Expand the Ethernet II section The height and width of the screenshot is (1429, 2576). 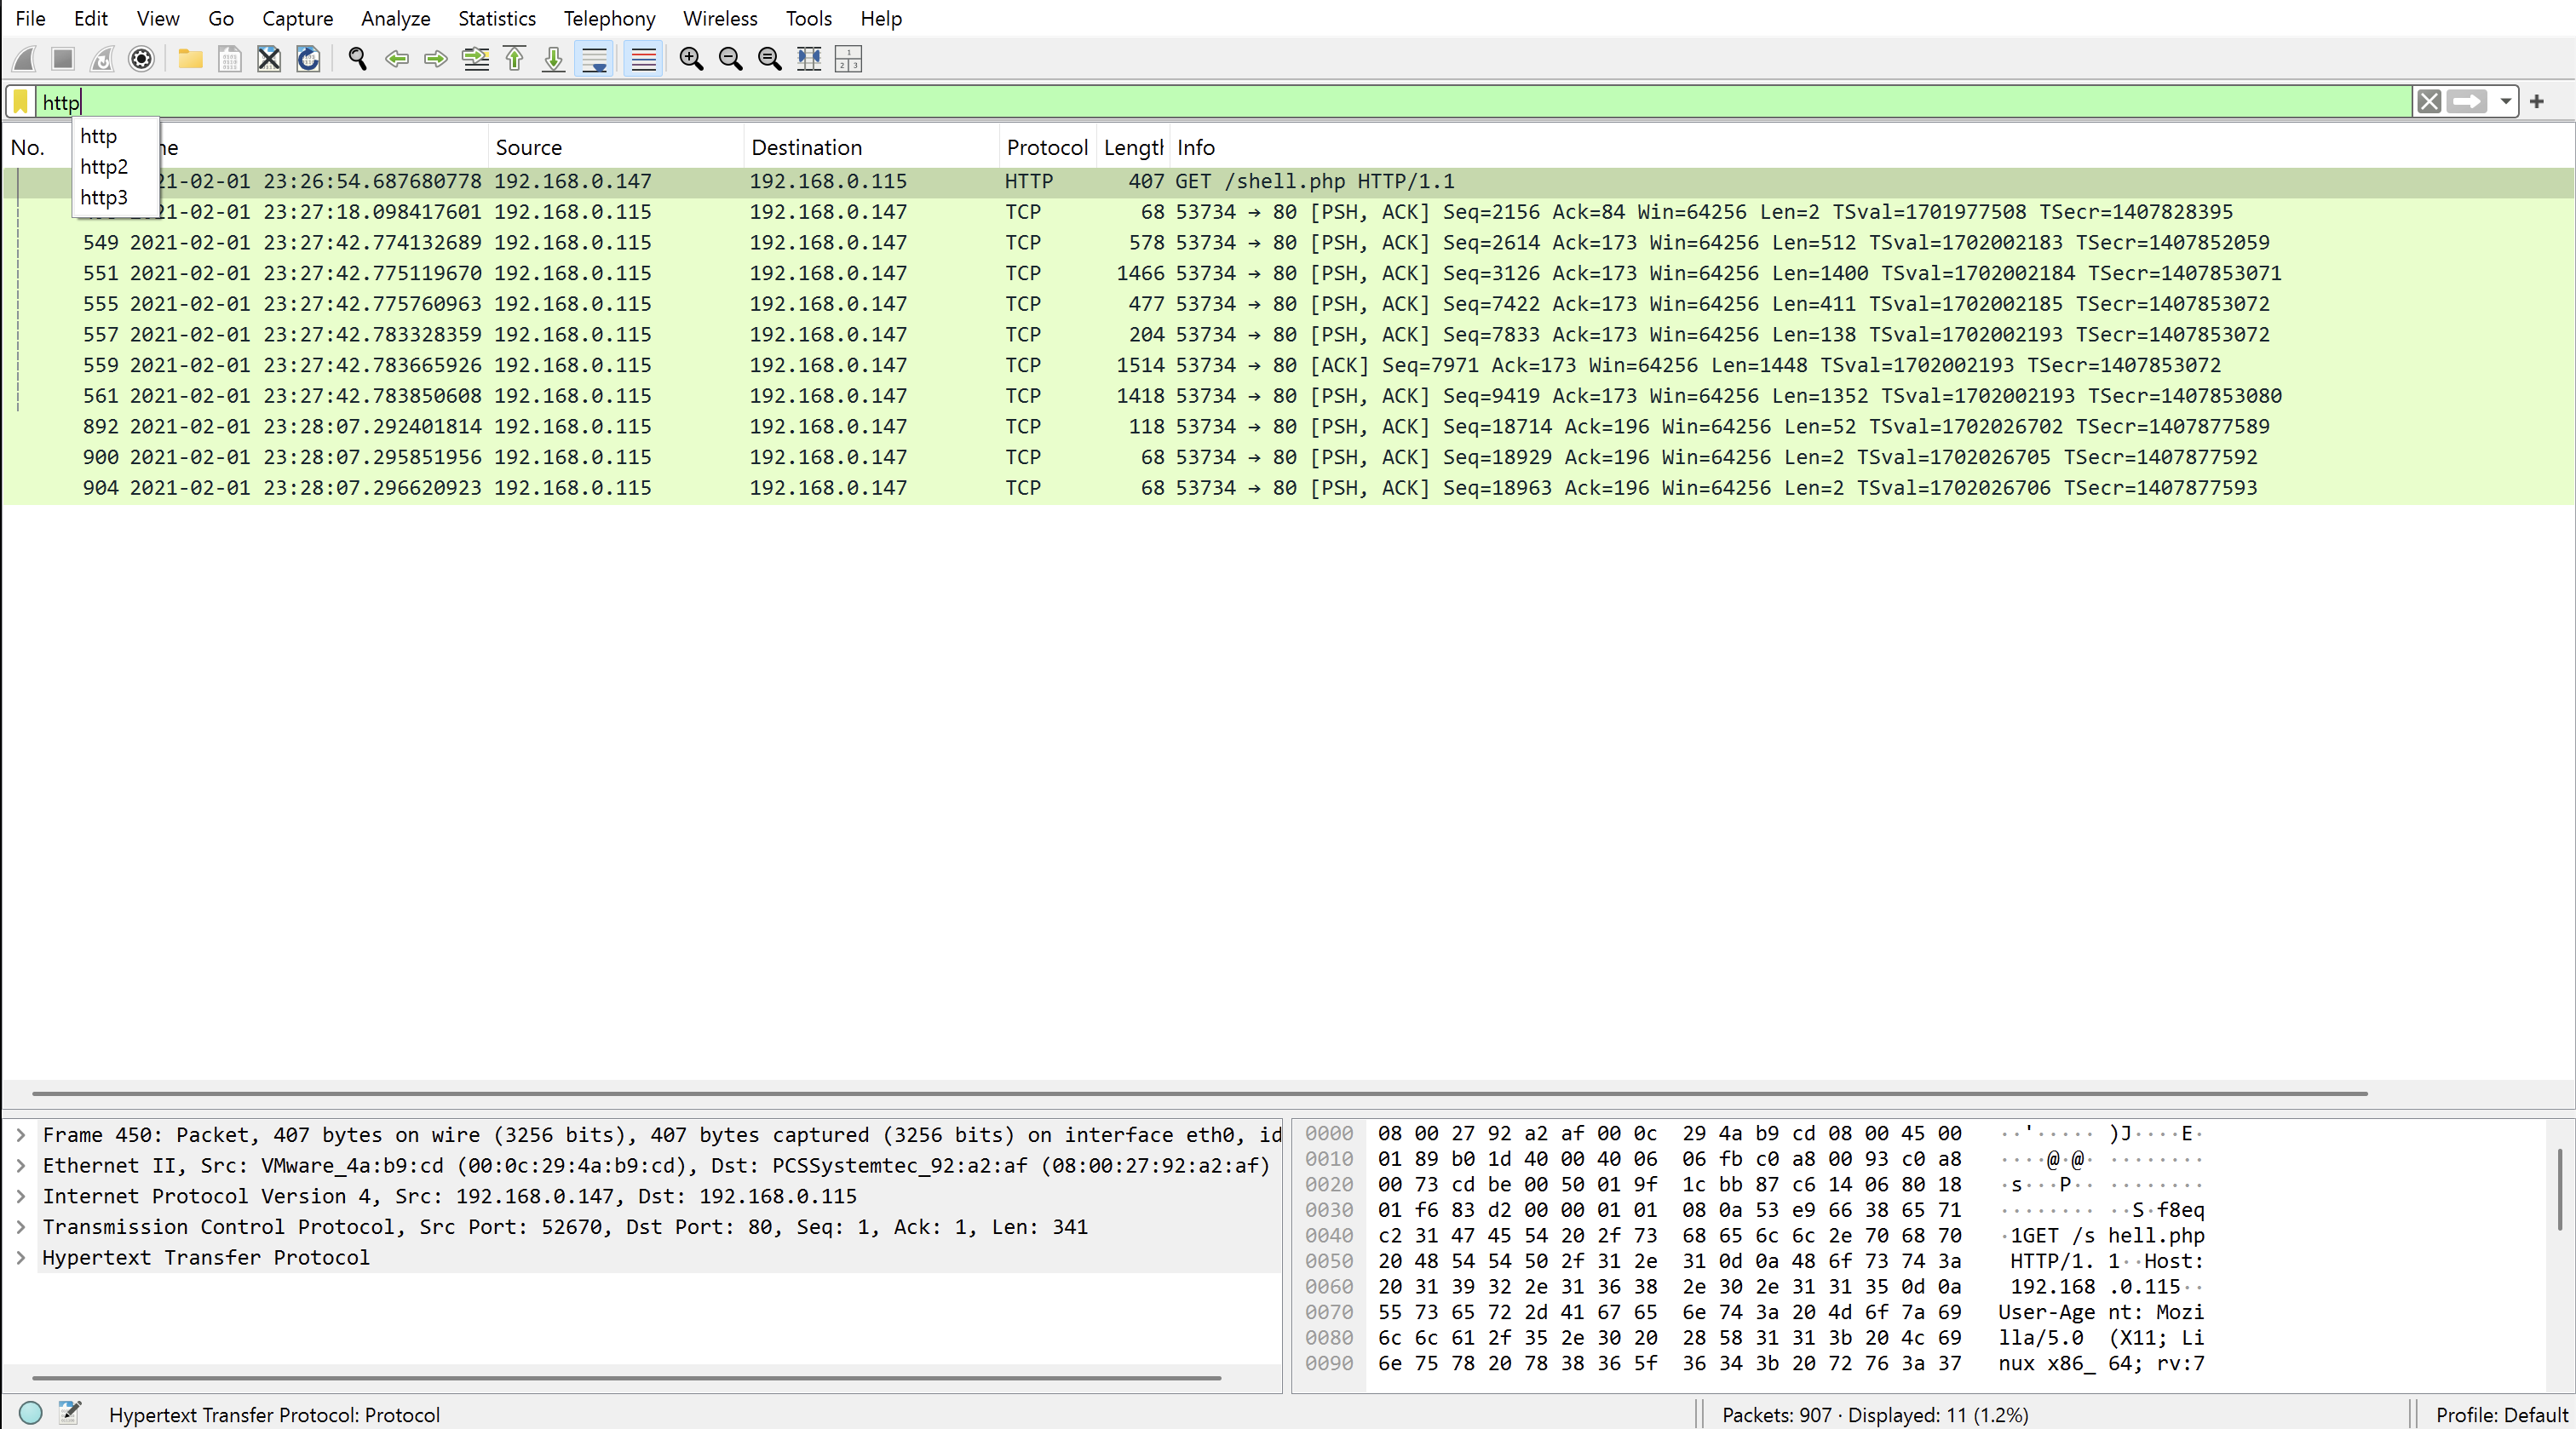(21, 1165)
